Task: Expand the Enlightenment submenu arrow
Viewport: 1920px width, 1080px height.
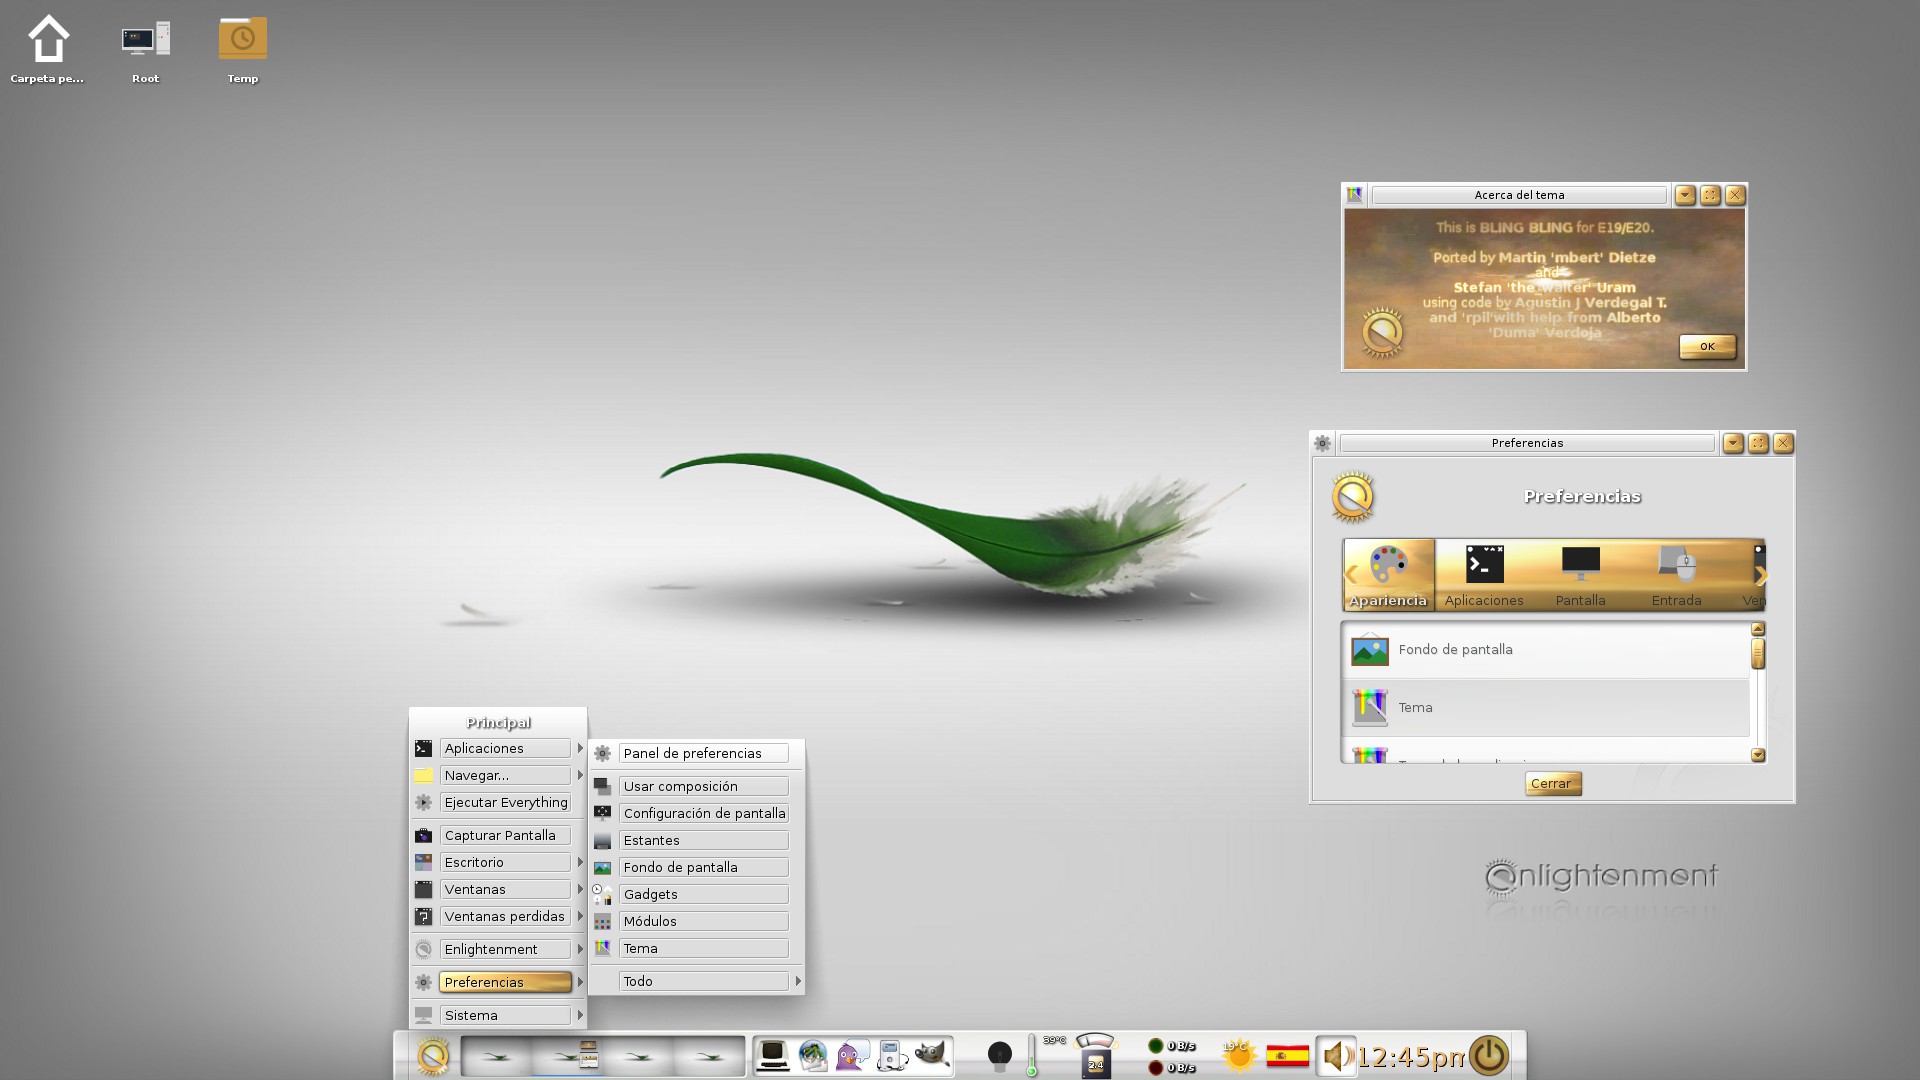Action: 580,949
